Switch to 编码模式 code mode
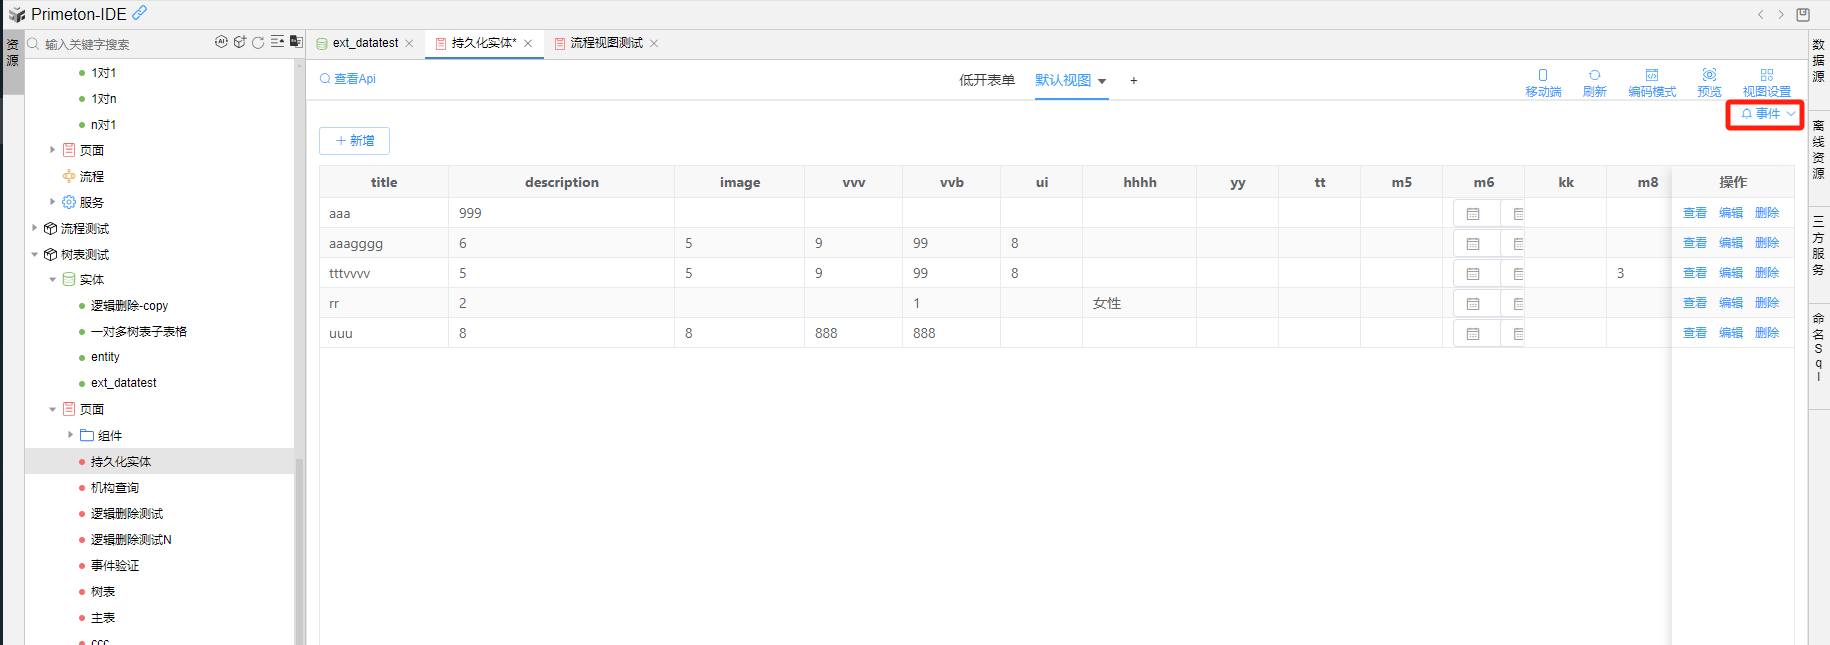Image resolution: width=1830 pixels, height=645 pixels. point(1651,82)
